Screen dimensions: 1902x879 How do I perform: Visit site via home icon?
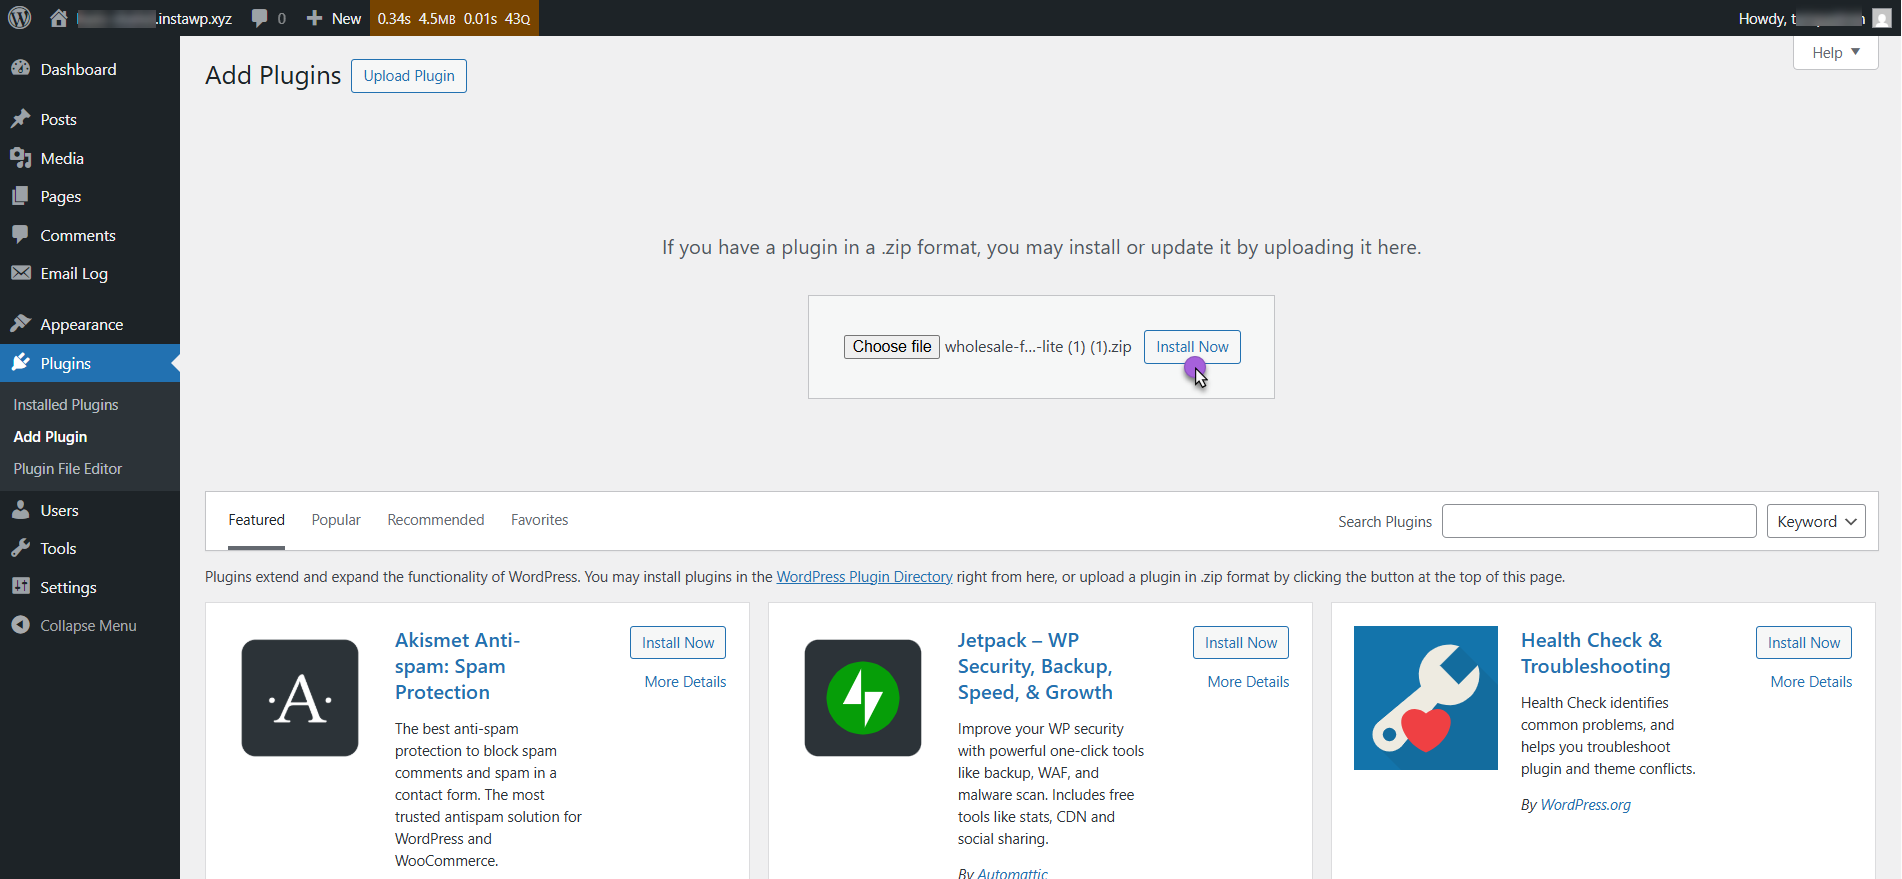tap(59, 18)
